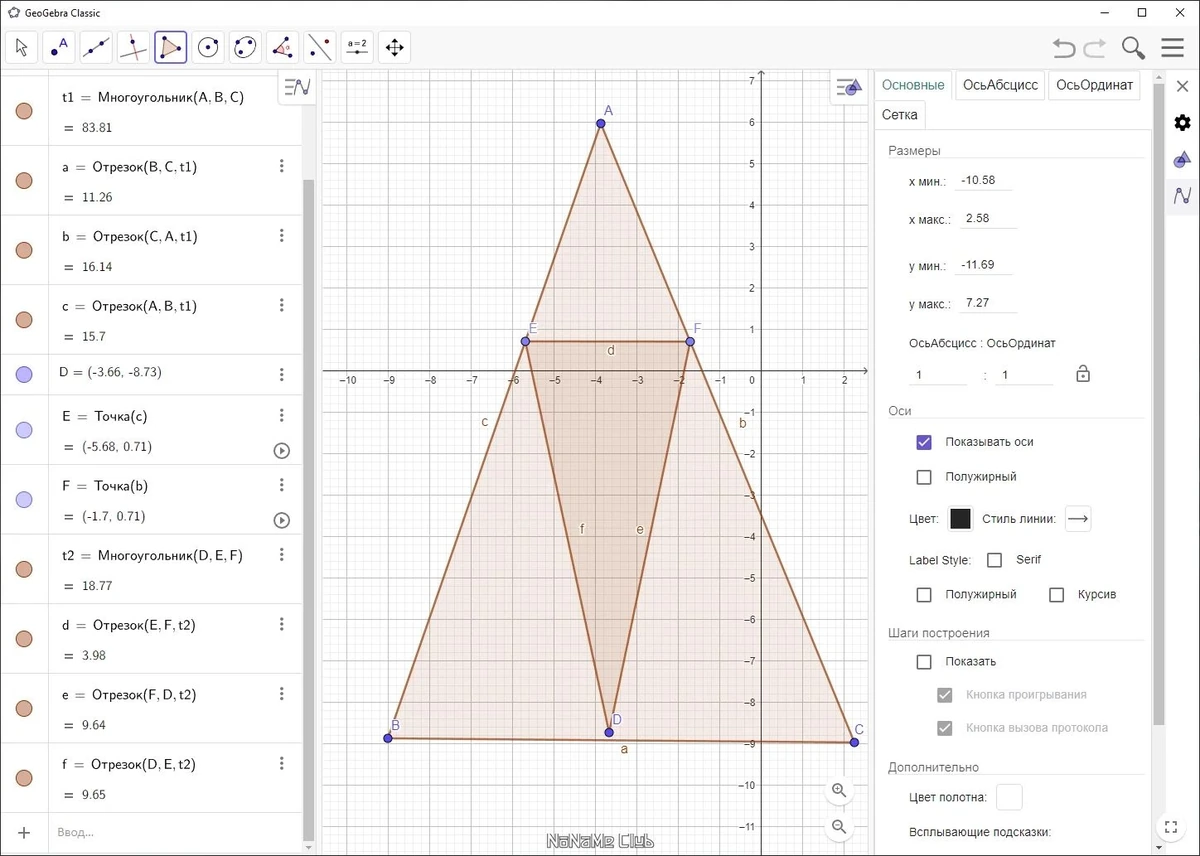Click the Ввод... input bar
Viewport: 1200px width, 856px height.
click(x=175, y=832)
